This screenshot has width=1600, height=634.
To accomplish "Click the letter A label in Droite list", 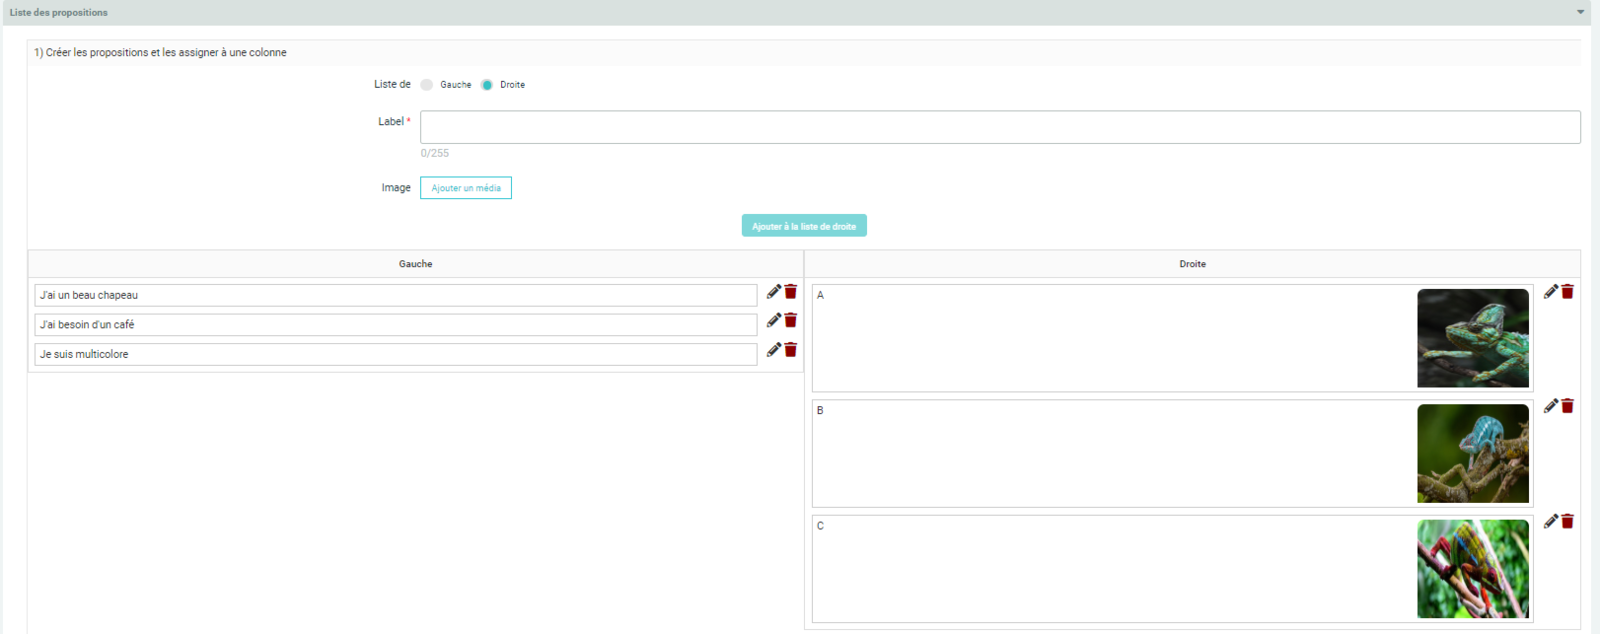I will (821, 295).
